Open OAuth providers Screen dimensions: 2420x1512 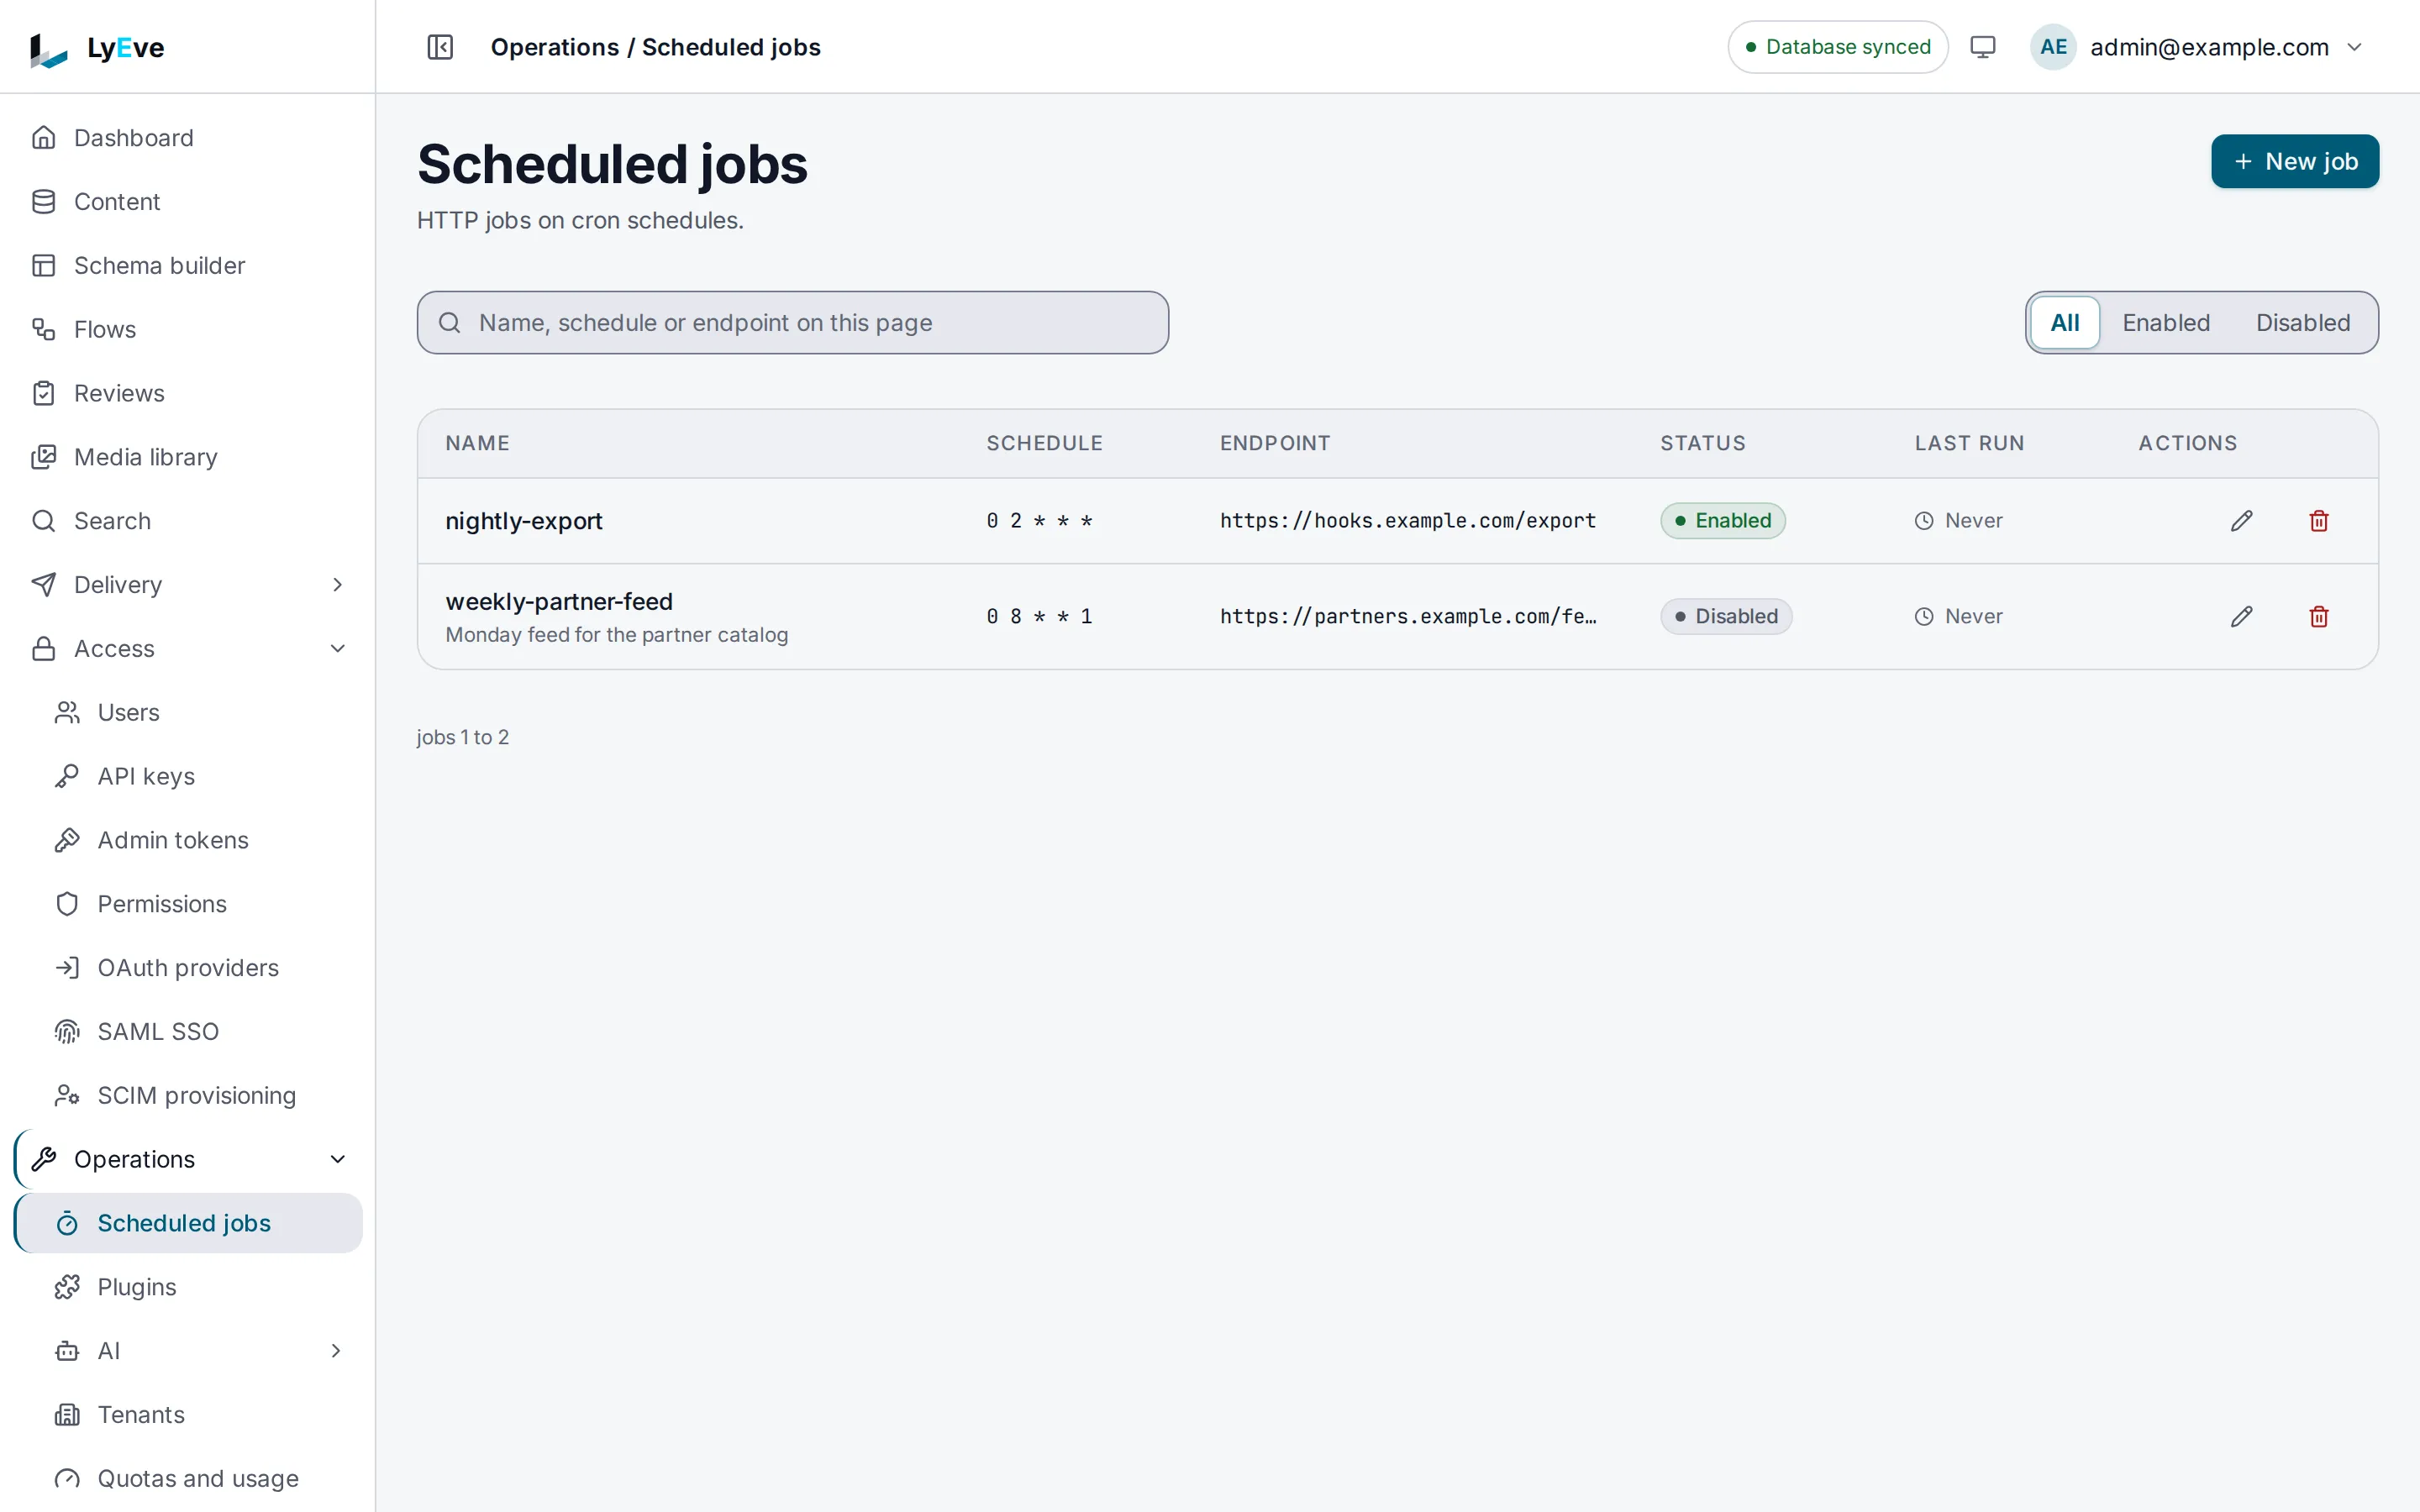(188, 968)
